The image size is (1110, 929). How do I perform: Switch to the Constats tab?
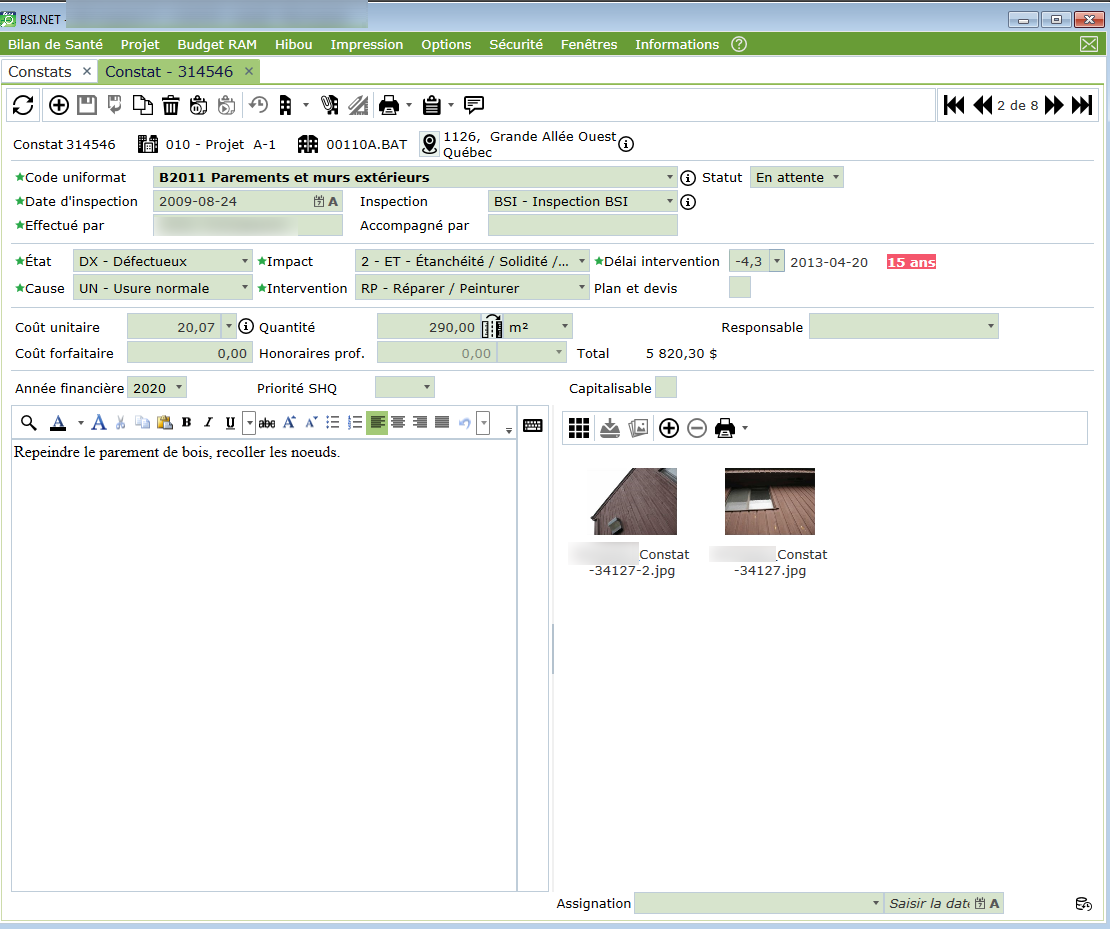(x=40, y=72)
